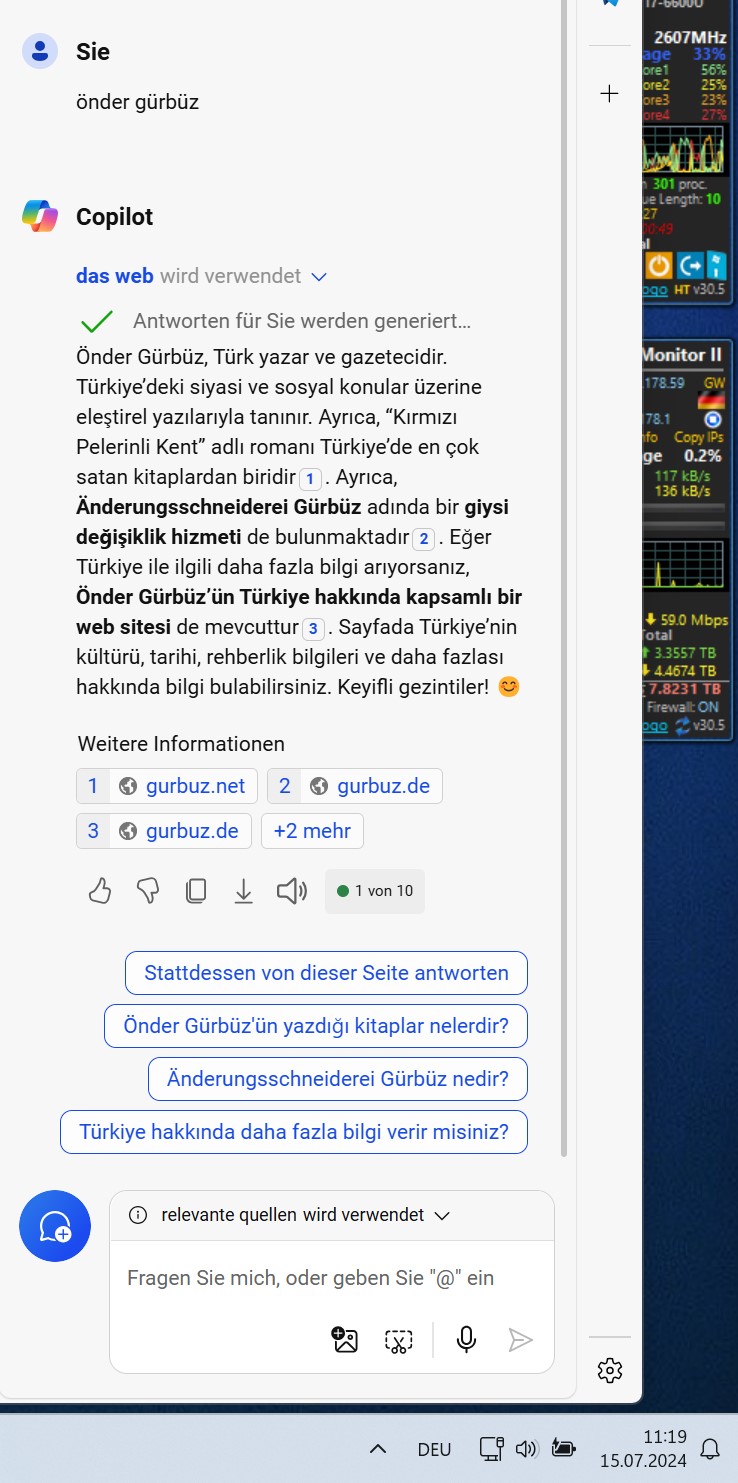Click the CPU usage graph in gadget

685,148
